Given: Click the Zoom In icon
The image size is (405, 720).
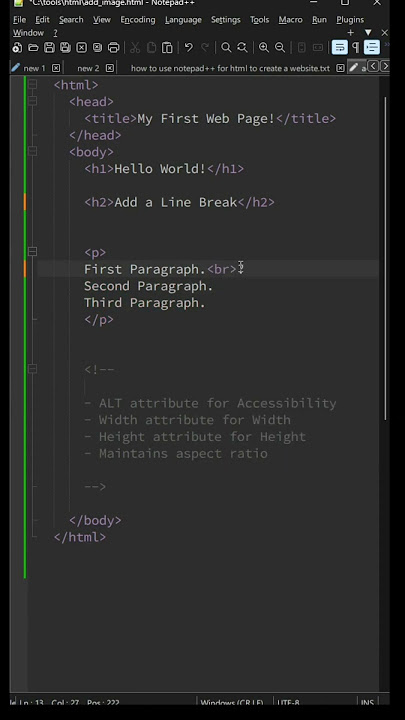Looking at the screenshot, I should (264, 47).
